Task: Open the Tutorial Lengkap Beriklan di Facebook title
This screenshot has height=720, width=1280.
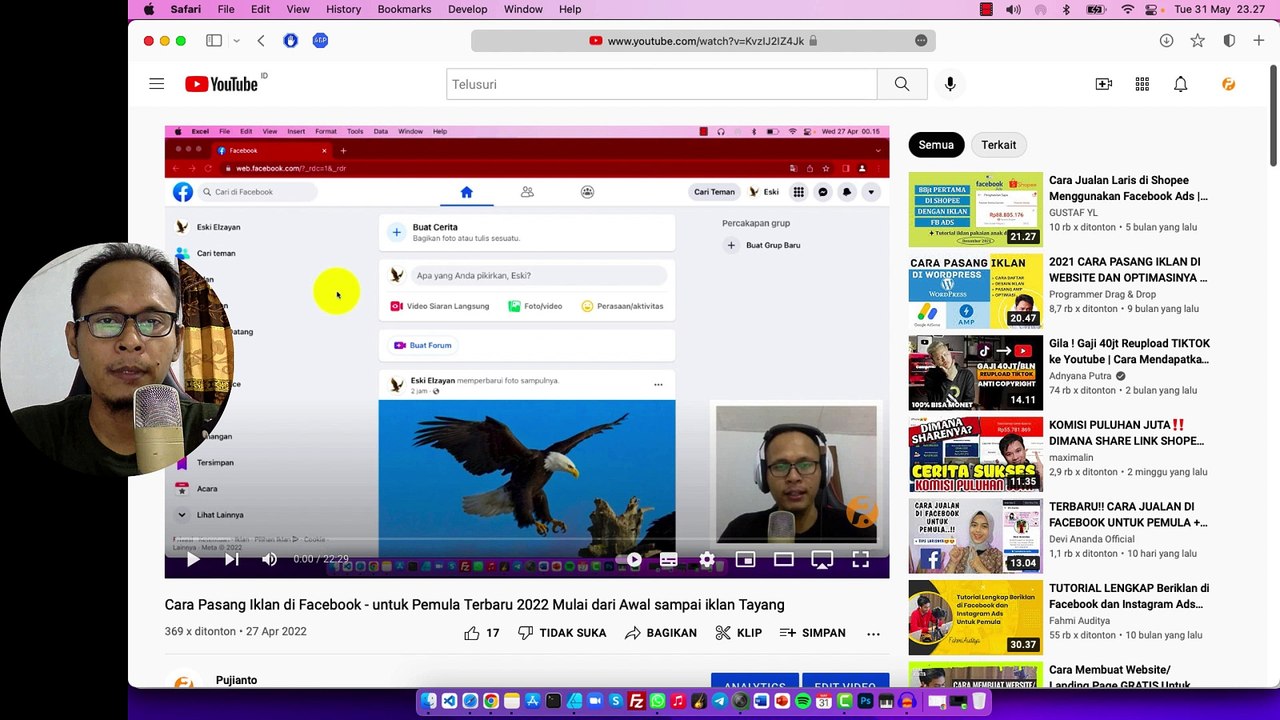Action: click(1129, 596)
